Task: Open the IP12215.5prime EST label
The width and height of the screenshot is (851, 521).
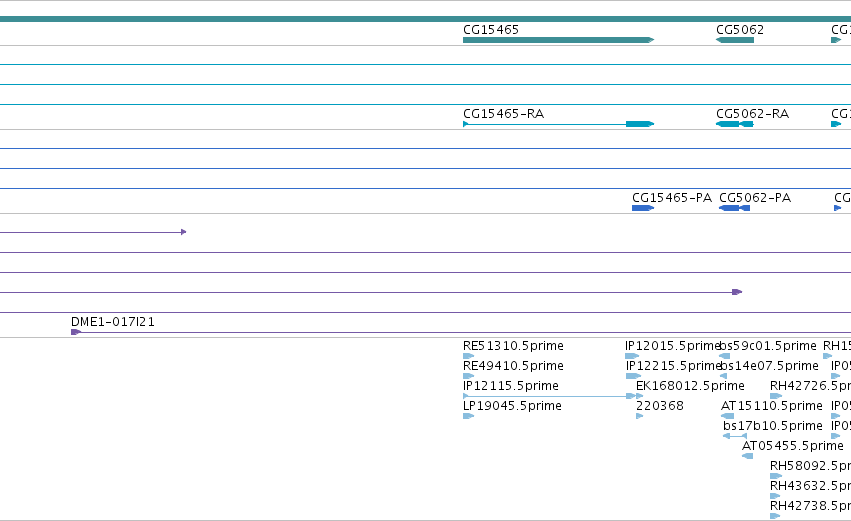Action: pyautogui.click(x=674, y=366)
